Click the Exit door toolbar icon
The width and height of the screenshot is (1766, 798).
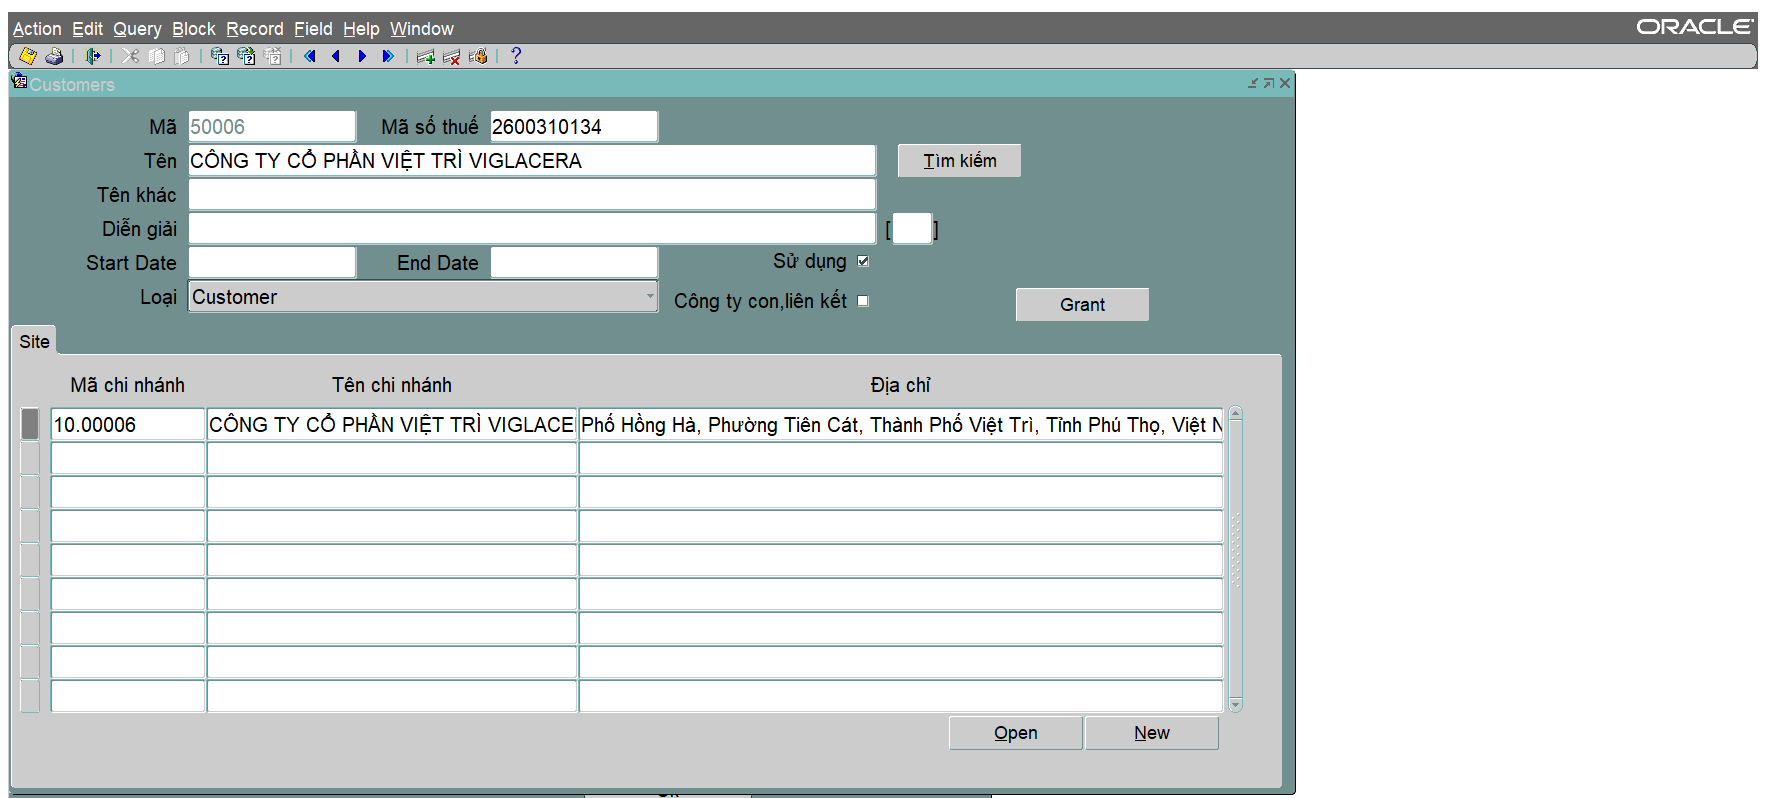pyautogui.click(x=93, y=56)
